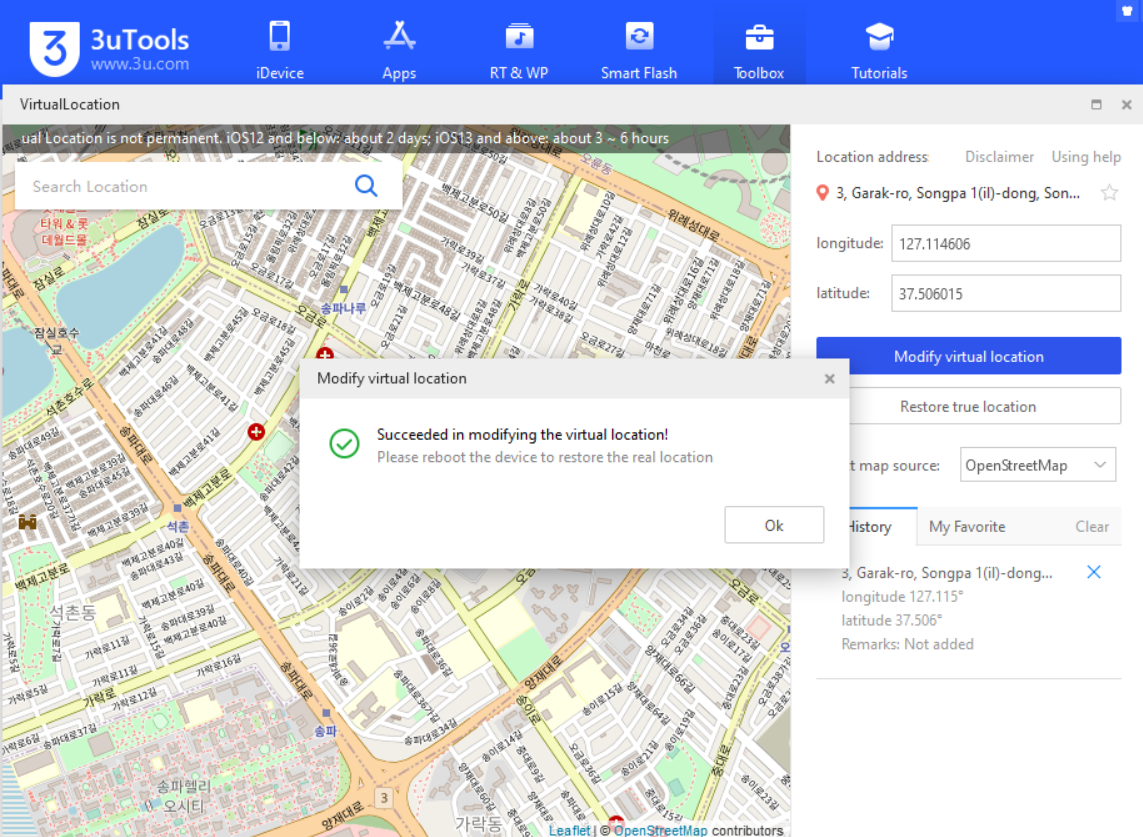Click Modify virtual location button
Viewport: 1143px width, 837px height.
point(968,356)
